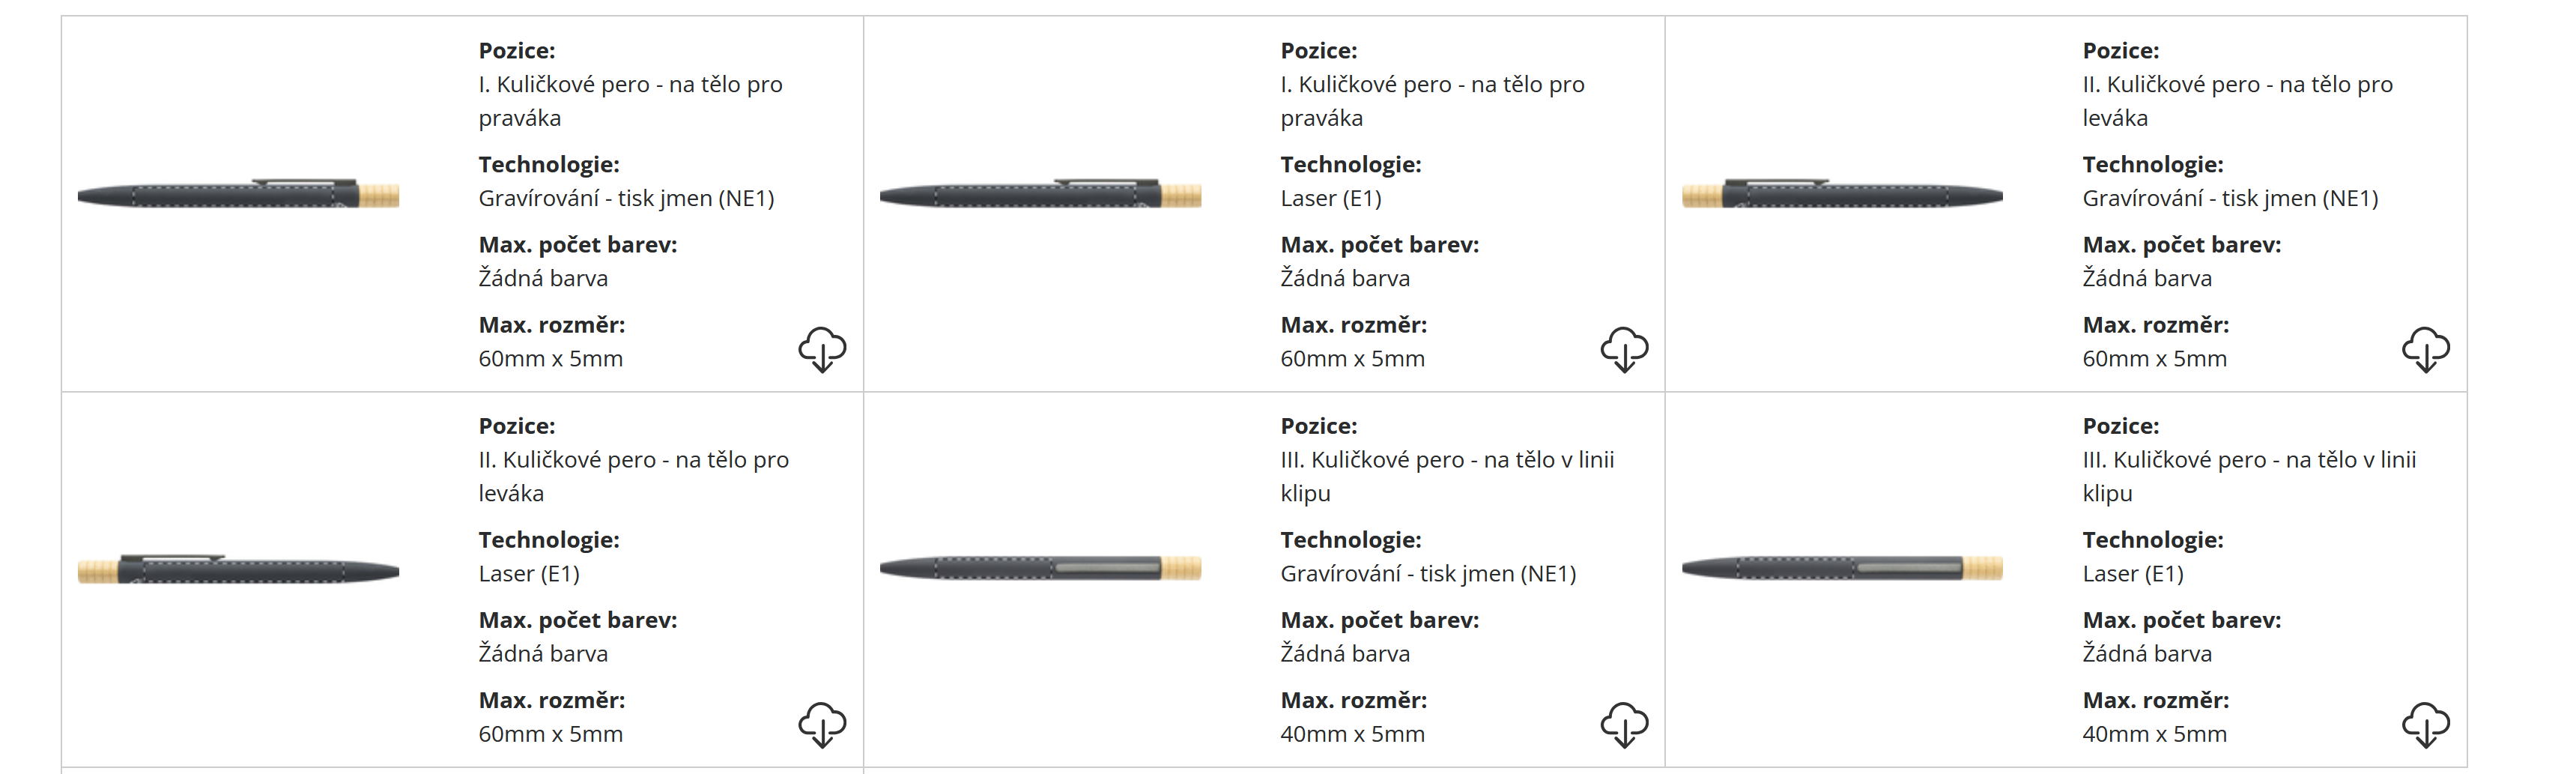Open pen image for left-hander Gravírování (NE1)
The height and width of the screenshot is (774, 2576).
(1842, 194)
